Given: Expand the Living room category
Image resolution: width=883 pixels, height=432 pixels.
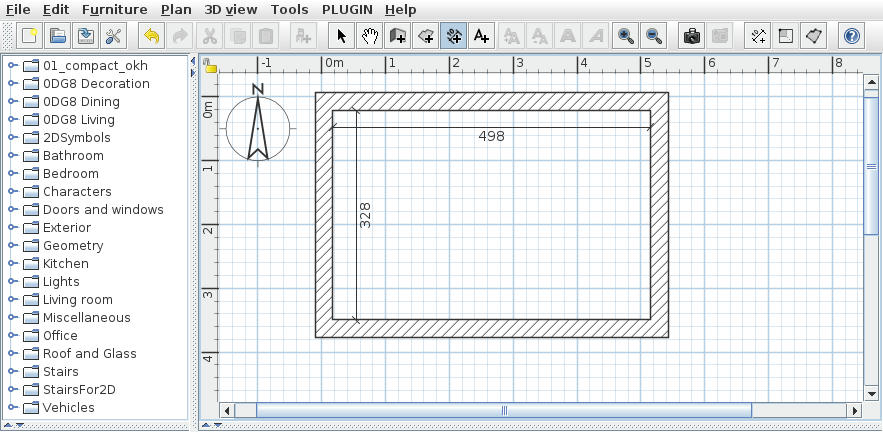Looking at the screenshot, I should point(12,300).
